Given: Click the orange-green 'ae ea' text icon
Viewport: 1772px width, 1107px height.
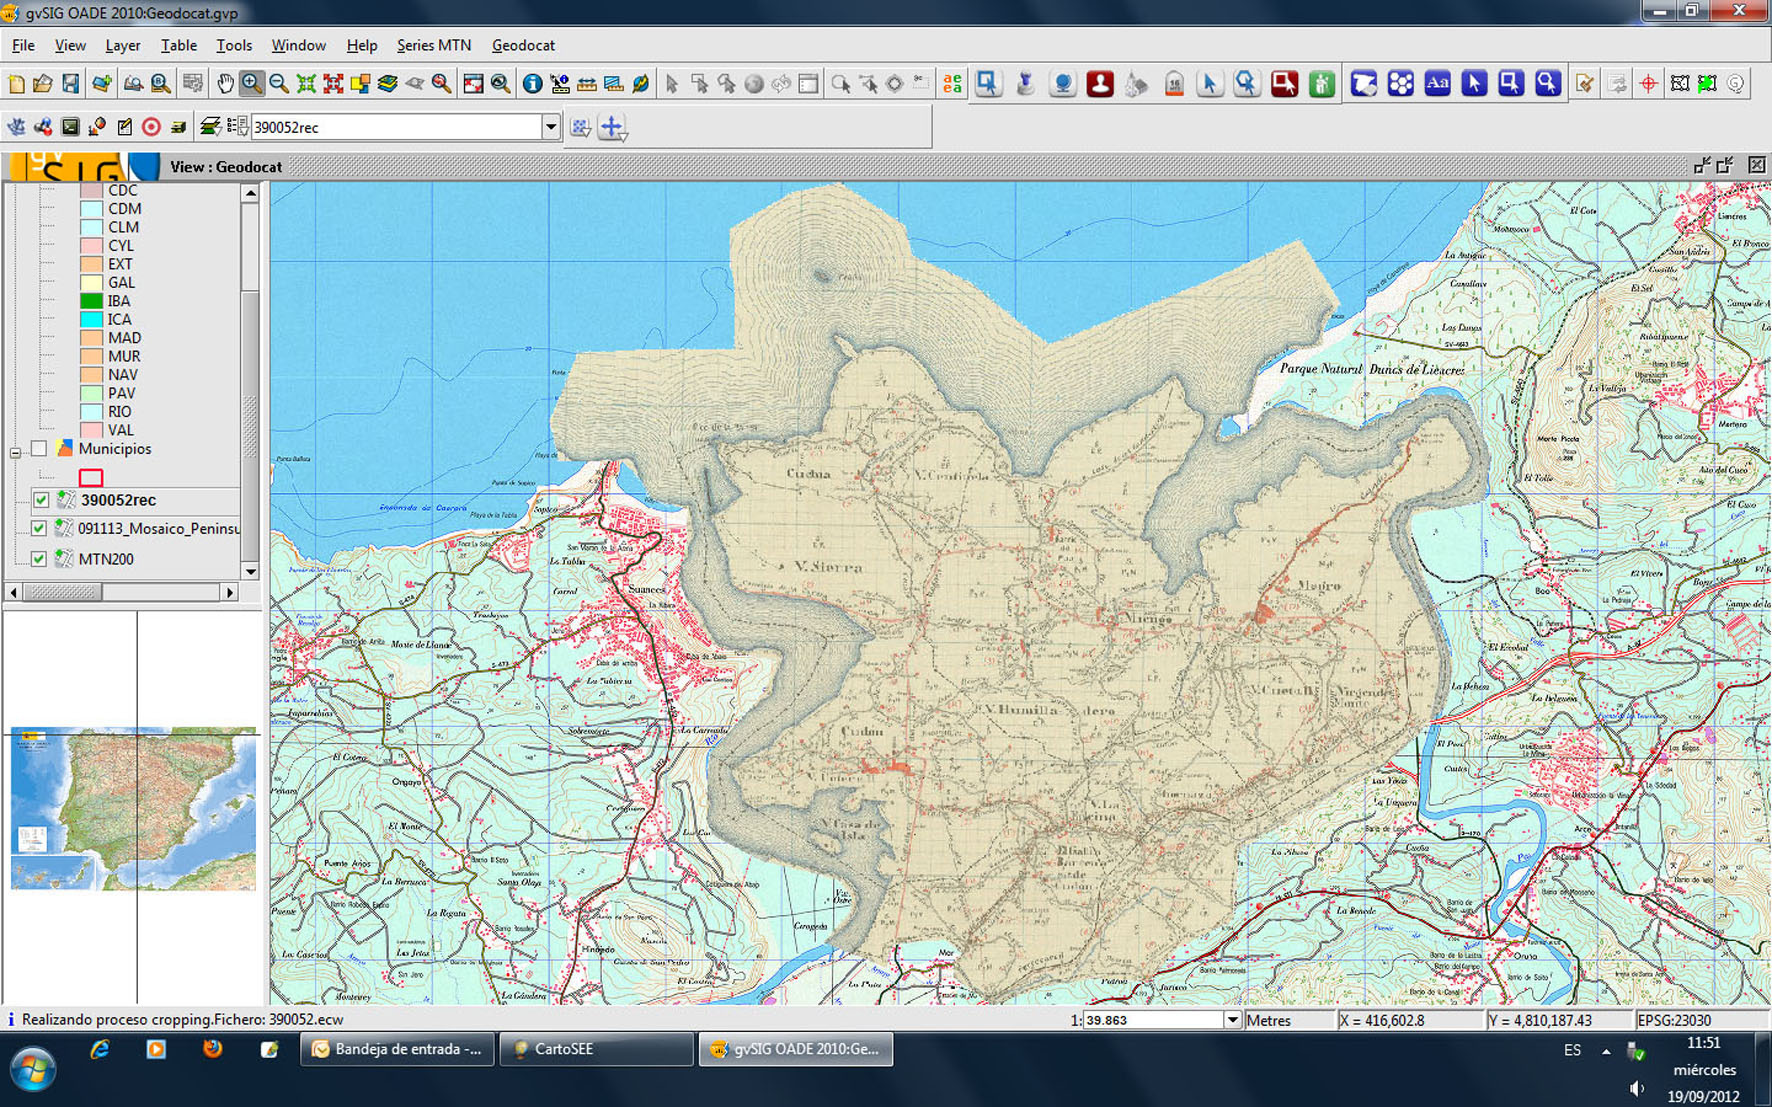Looking at the screenshot, I should click(952, 84).
